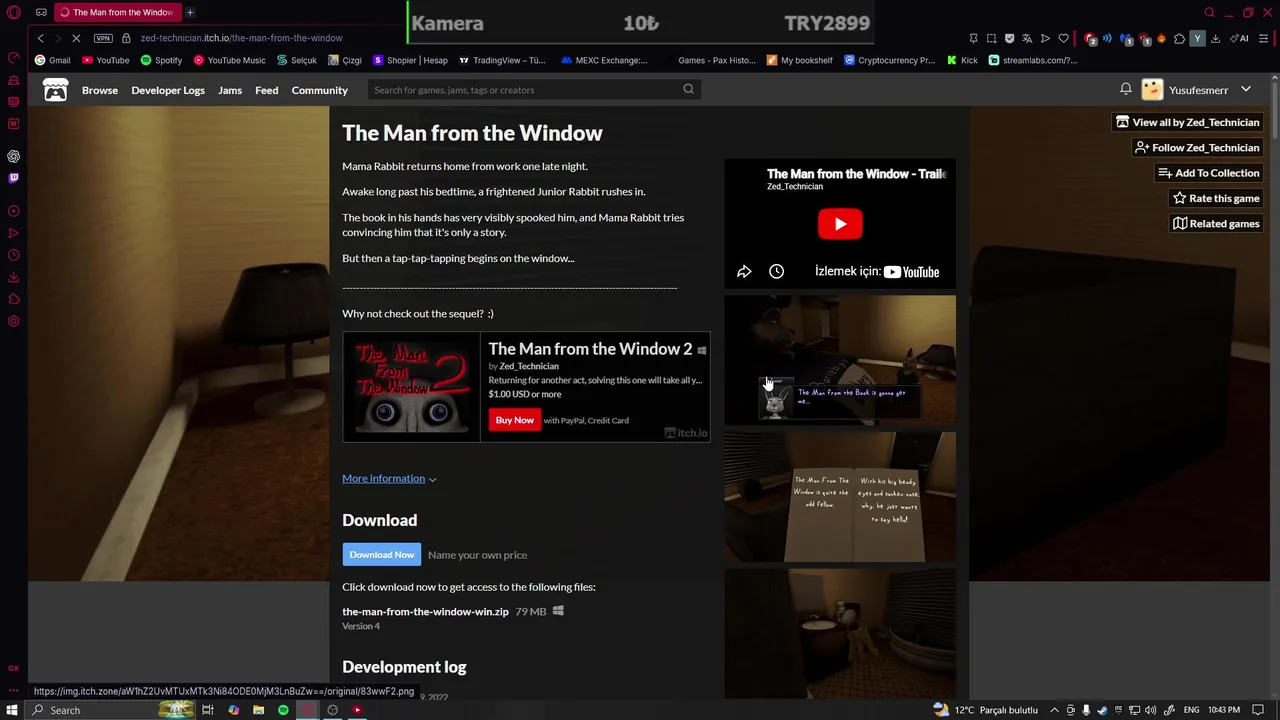This screenshot has height=720, width=1280.
Task: Expand More information section
Action: pyautogui.click(x=389, y=478)
